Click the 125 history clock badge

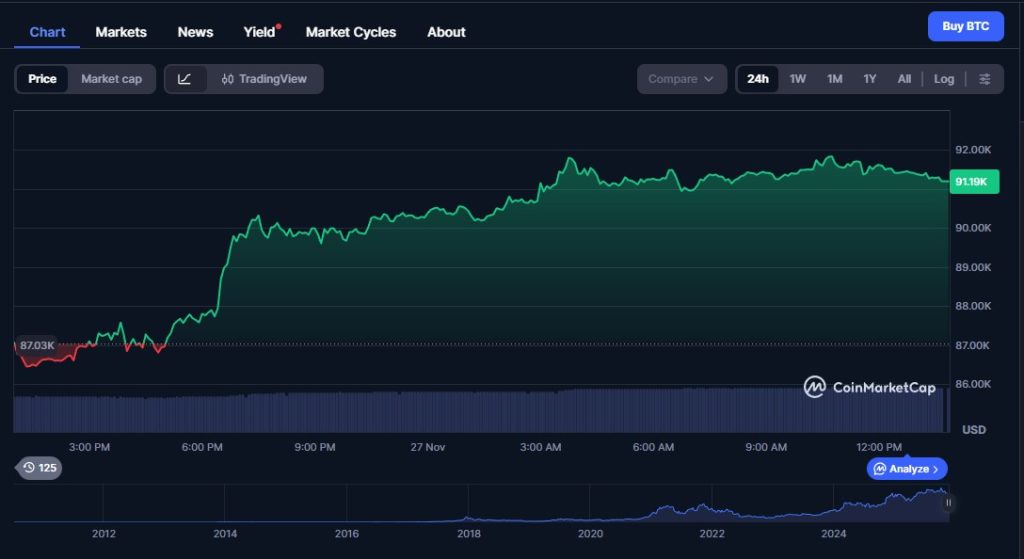pos(40,467)
